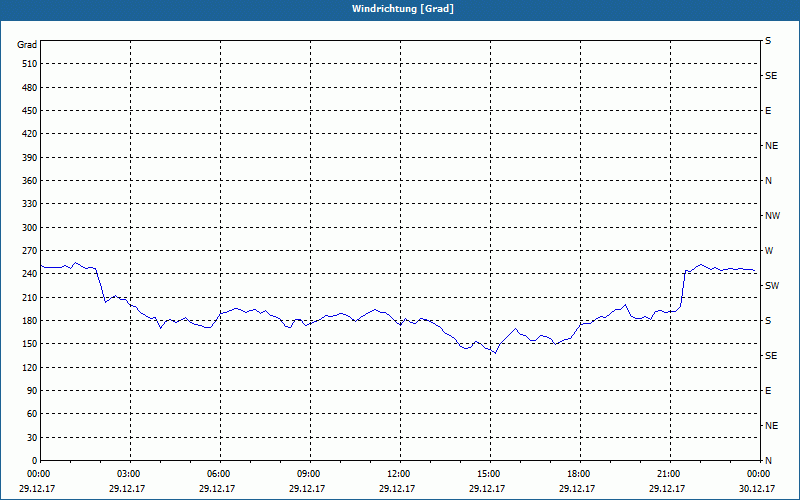Click compass label 'N' level with 0
This screenshot has width=800, height=500.
(x=768, y=461)
